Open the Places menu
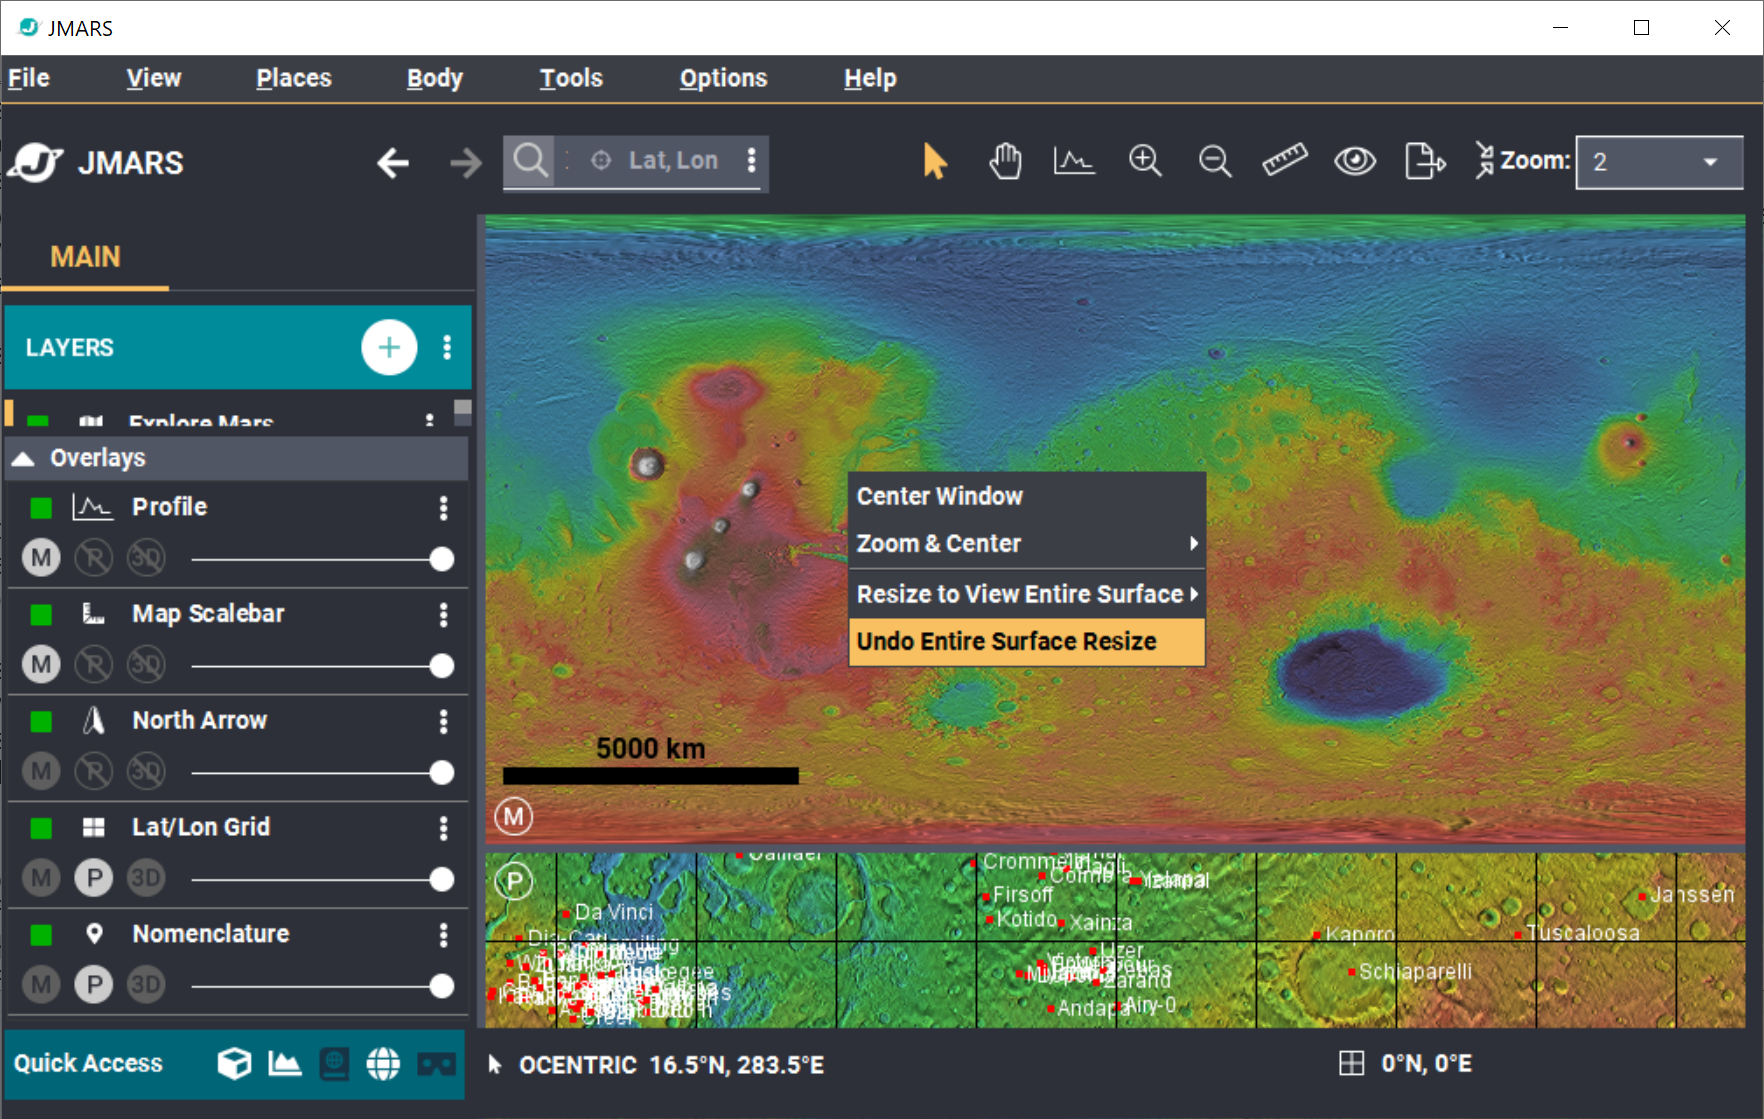The height and width of the screenshot is (1119, 1764). (x=294, y=78)
